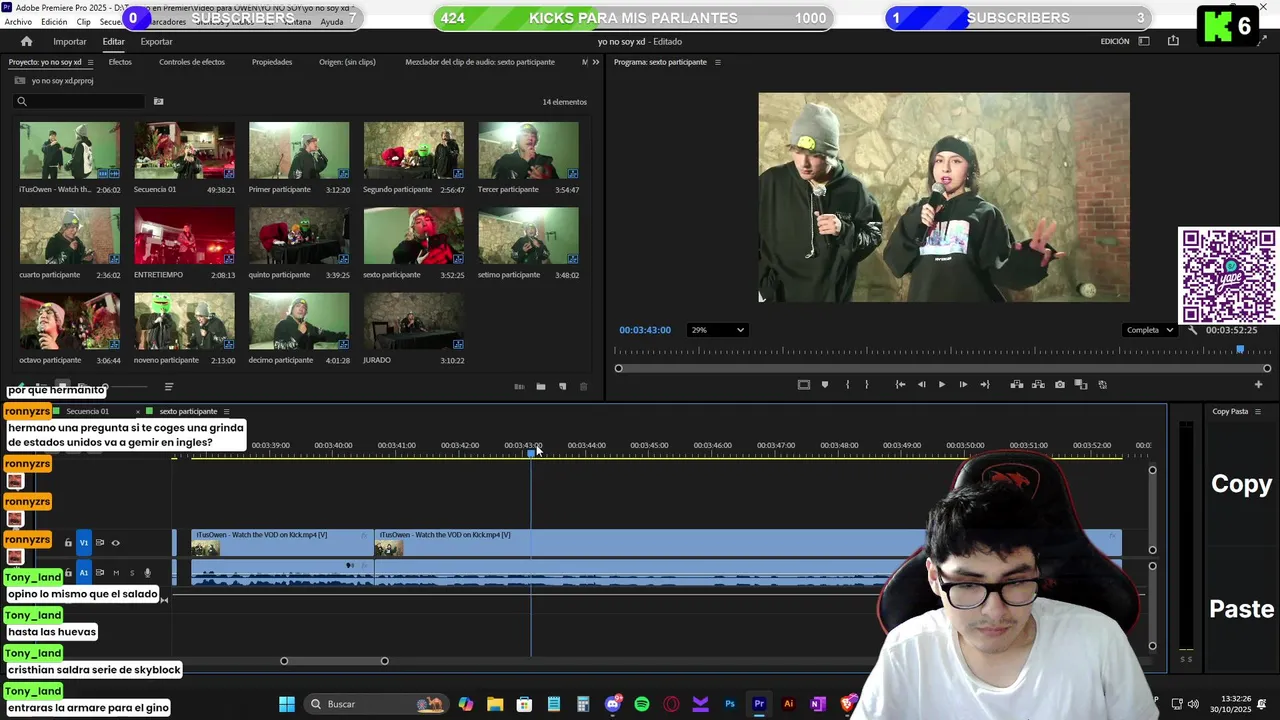Viewport: 1280px width, 720px height.
Task: Select the JURADO clip thumbnail
Action: pyautogui.click(x=414, y=321)
